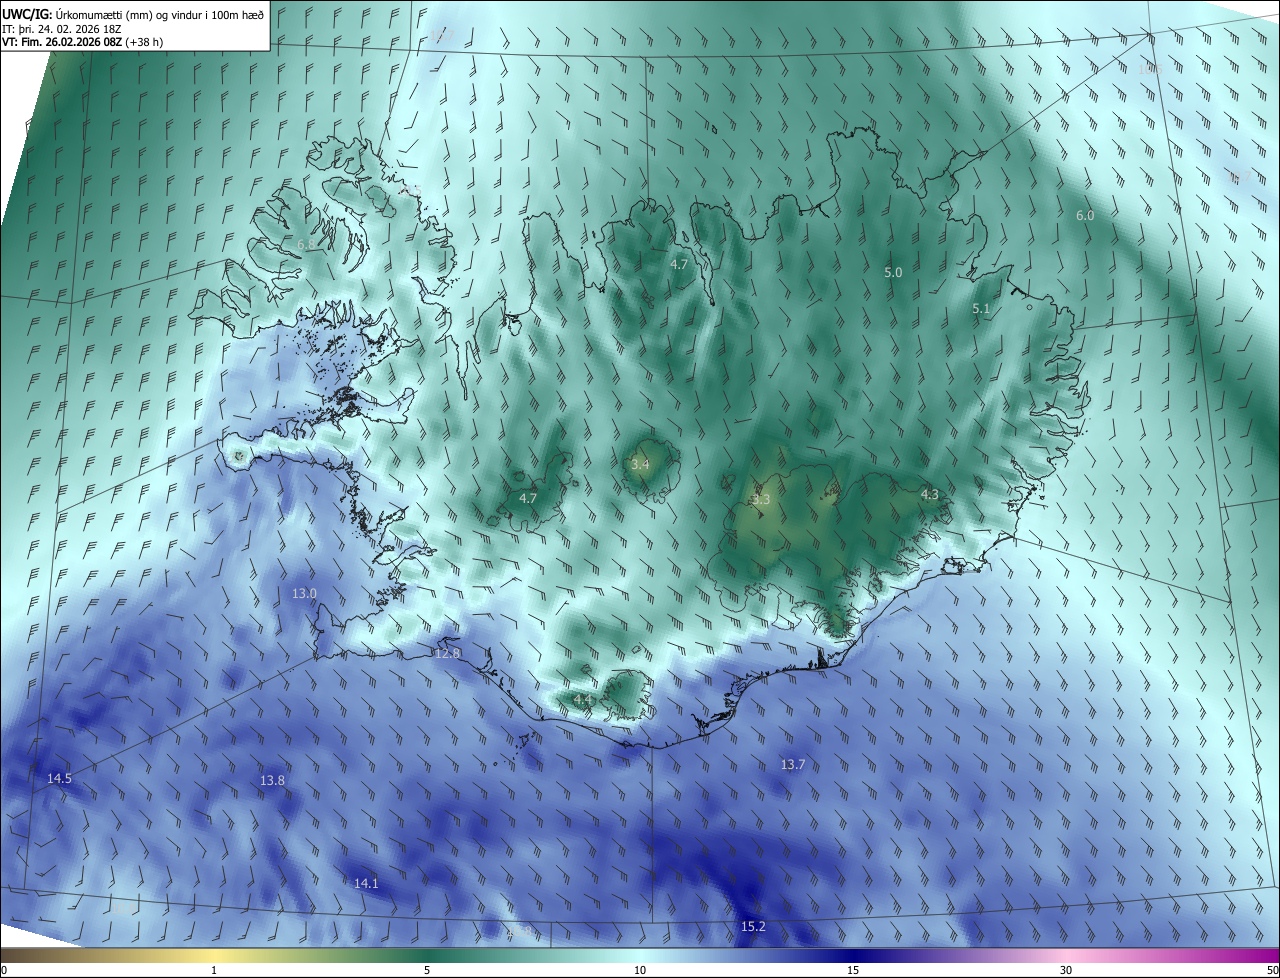Click the color scale tick label 5
Image resolution: width=1280 pixels, height=978 pixels.
[427, 970]
